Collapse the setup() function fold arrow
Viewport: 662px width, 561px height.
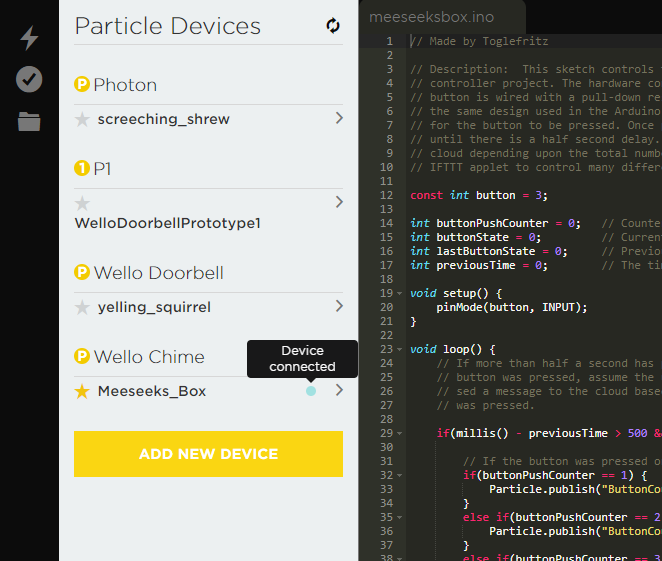pos(399,293)
